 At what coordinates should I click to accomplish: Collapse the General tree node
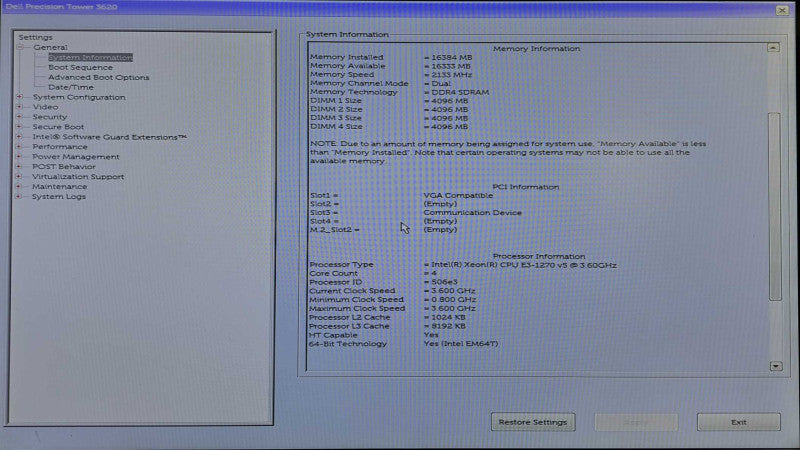(x=20, y=47)
